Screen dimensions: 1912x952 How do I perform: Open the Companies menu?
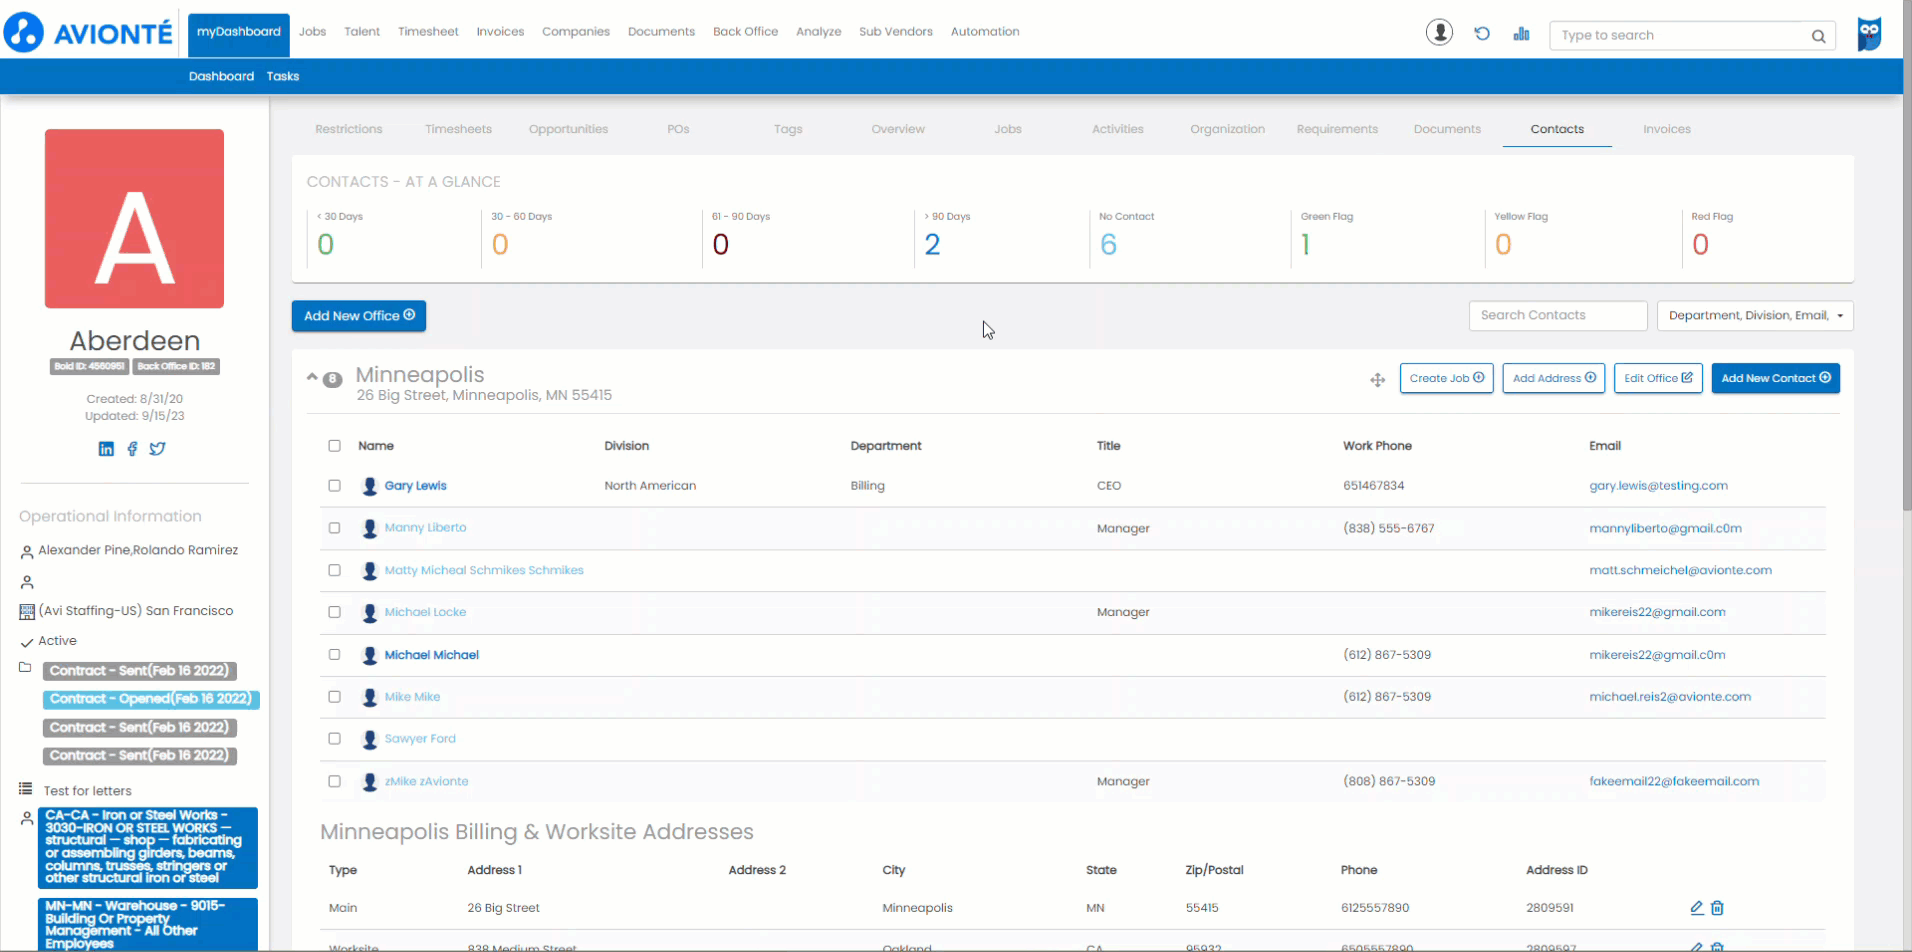tap(575, 32)
